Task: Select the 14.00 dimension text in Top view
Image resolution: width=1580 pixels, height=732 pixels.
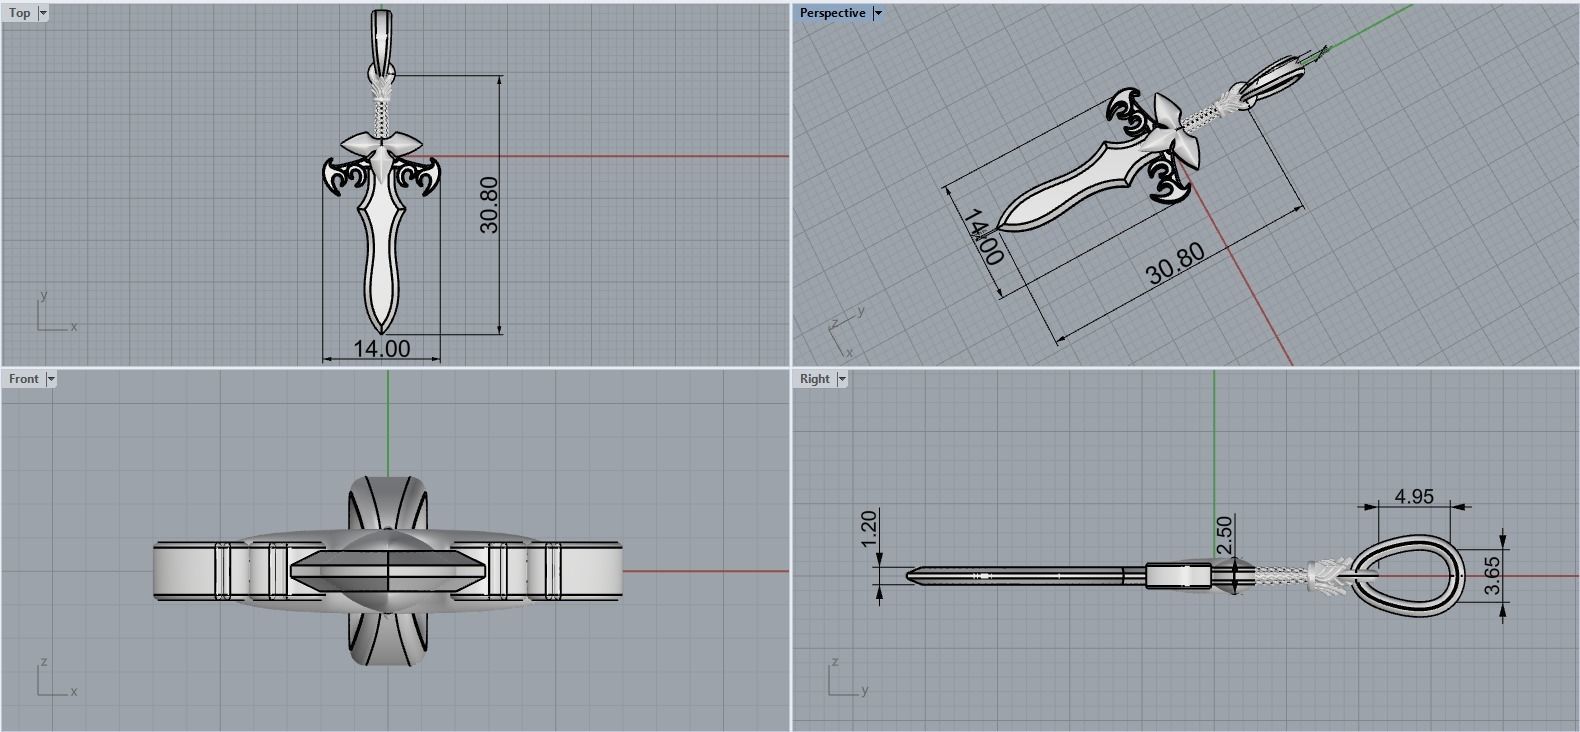Action: click(x=381, y=348)
